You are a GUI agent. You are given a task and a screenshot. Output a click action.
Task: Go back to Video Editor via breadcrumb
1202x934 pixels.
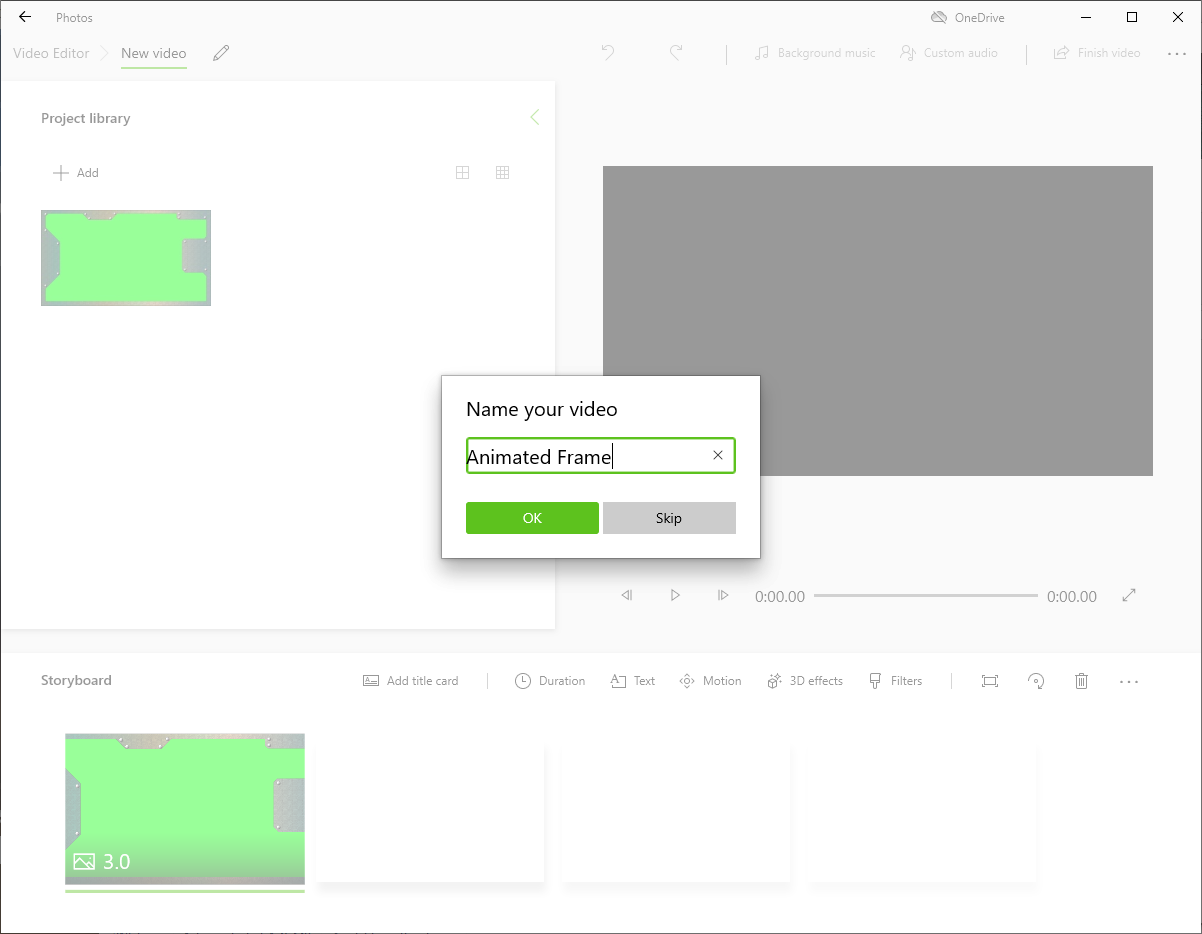(51, 53)
